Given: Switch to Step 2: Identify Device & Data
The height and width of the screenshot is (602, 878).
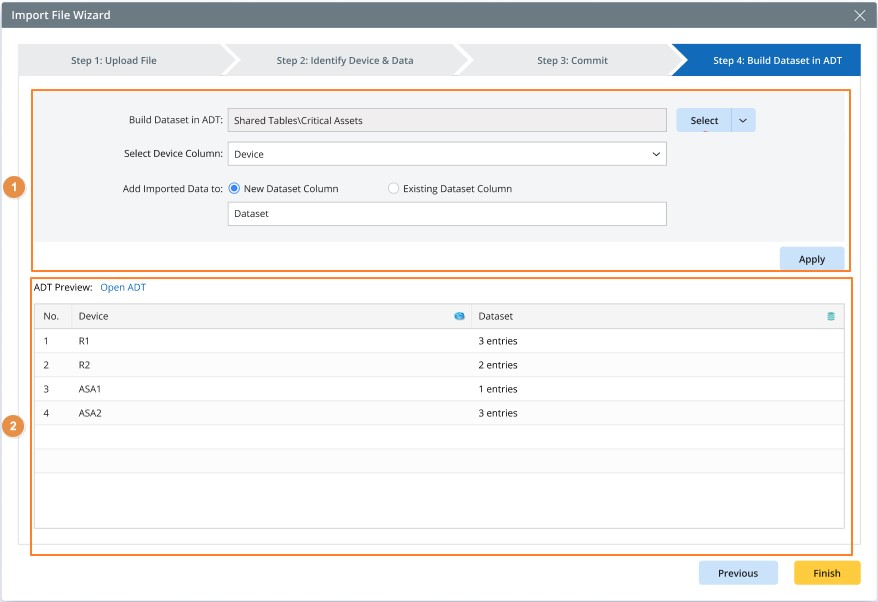Looking at the screenshot, I should pyautogui.click(x=345, y=60).
